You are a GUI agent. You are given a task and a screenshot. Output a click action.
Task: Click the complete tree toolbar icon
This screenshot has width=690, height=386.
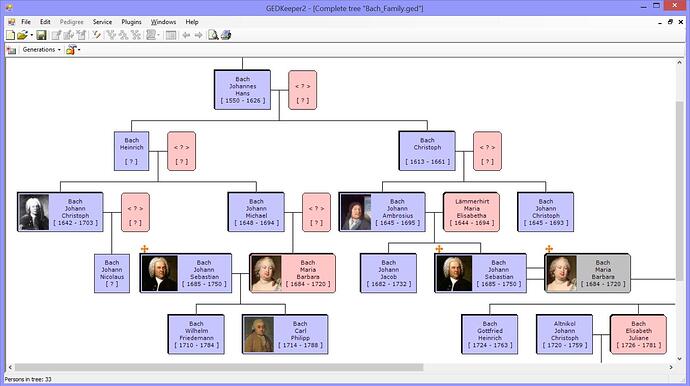[x=136, y=35]
